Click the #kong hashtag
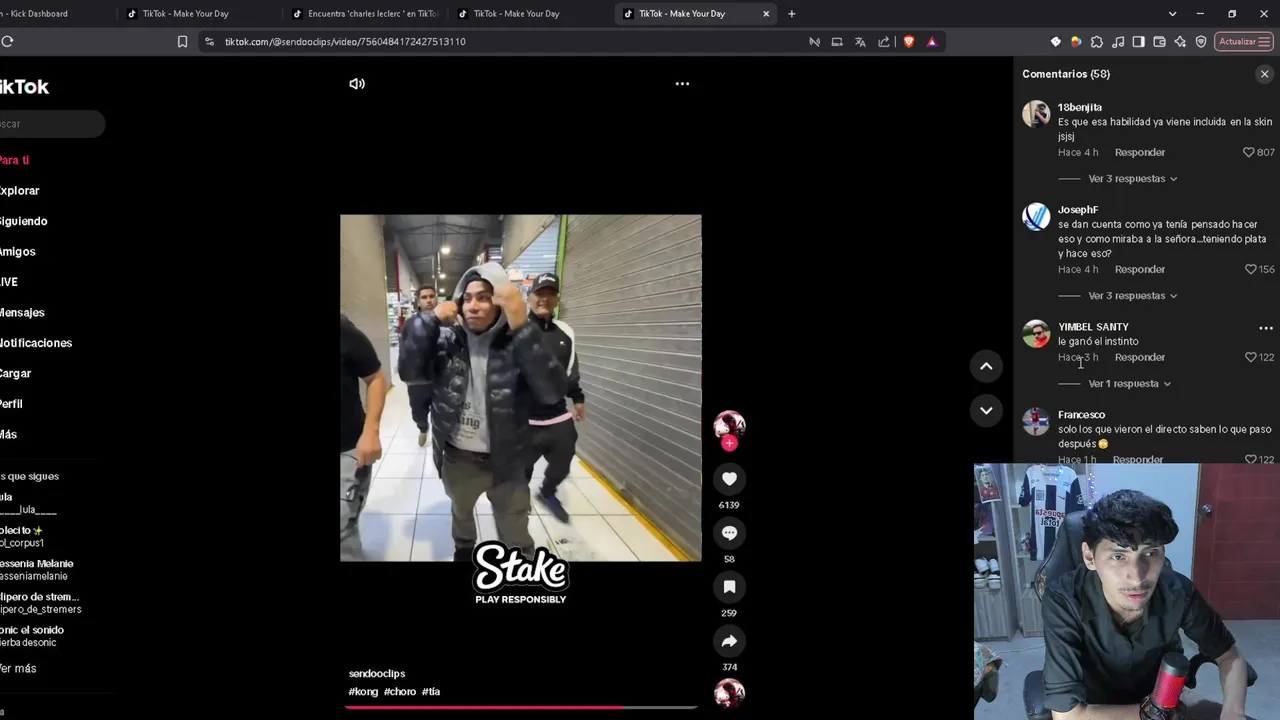 pyautogui.click(x=363, y=692)
